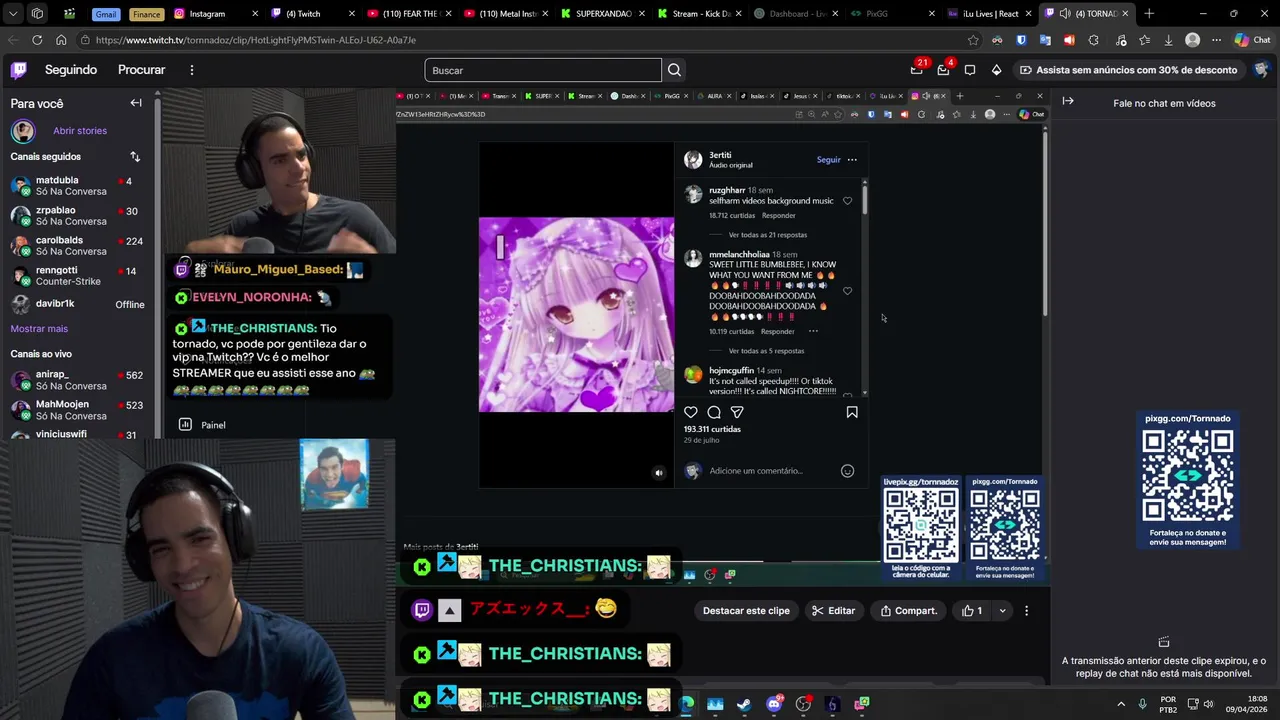Viewport: 1280px width, 720px height.
Task: Open the three-dot options below the clip
Action: 1026,611
